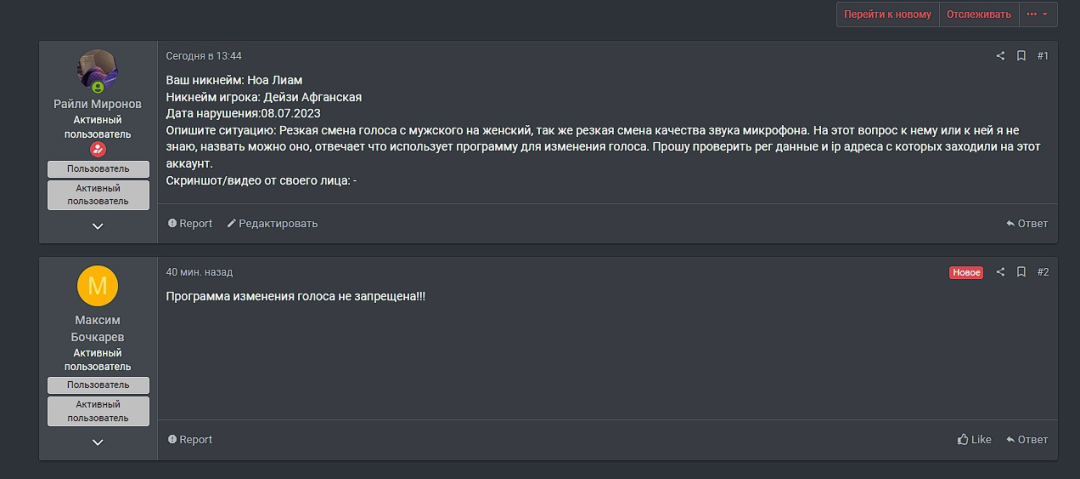Click the red badge under Райли Миронов
The width and height of the screenshot is (1080, 479).
point(98,150)
